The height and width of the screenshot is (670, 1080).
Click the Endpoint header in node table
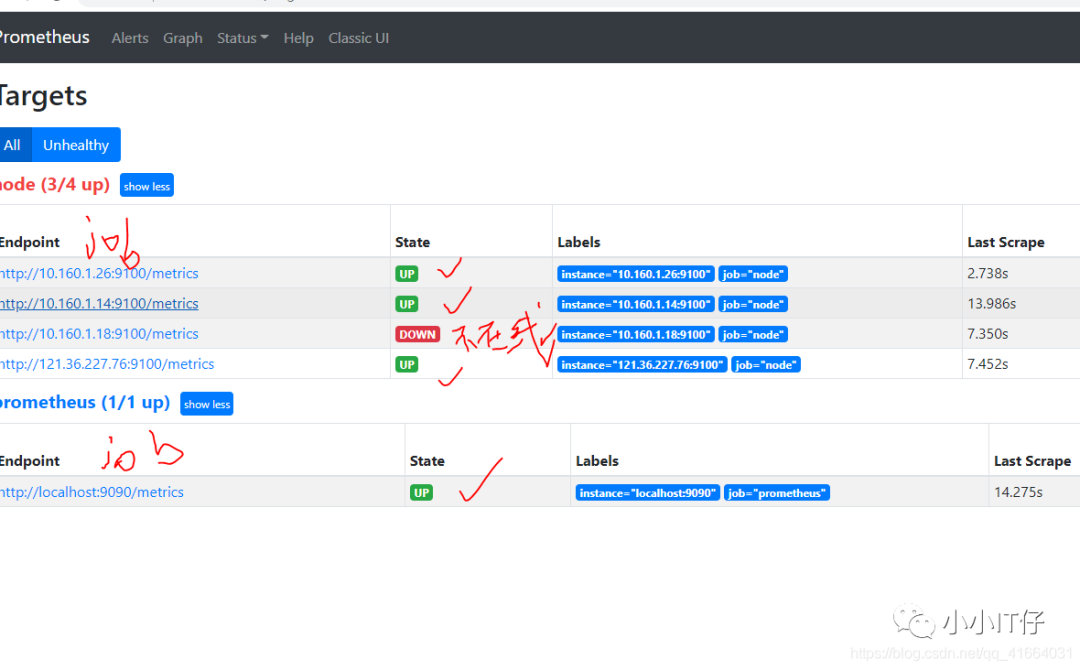click(30, 242)
